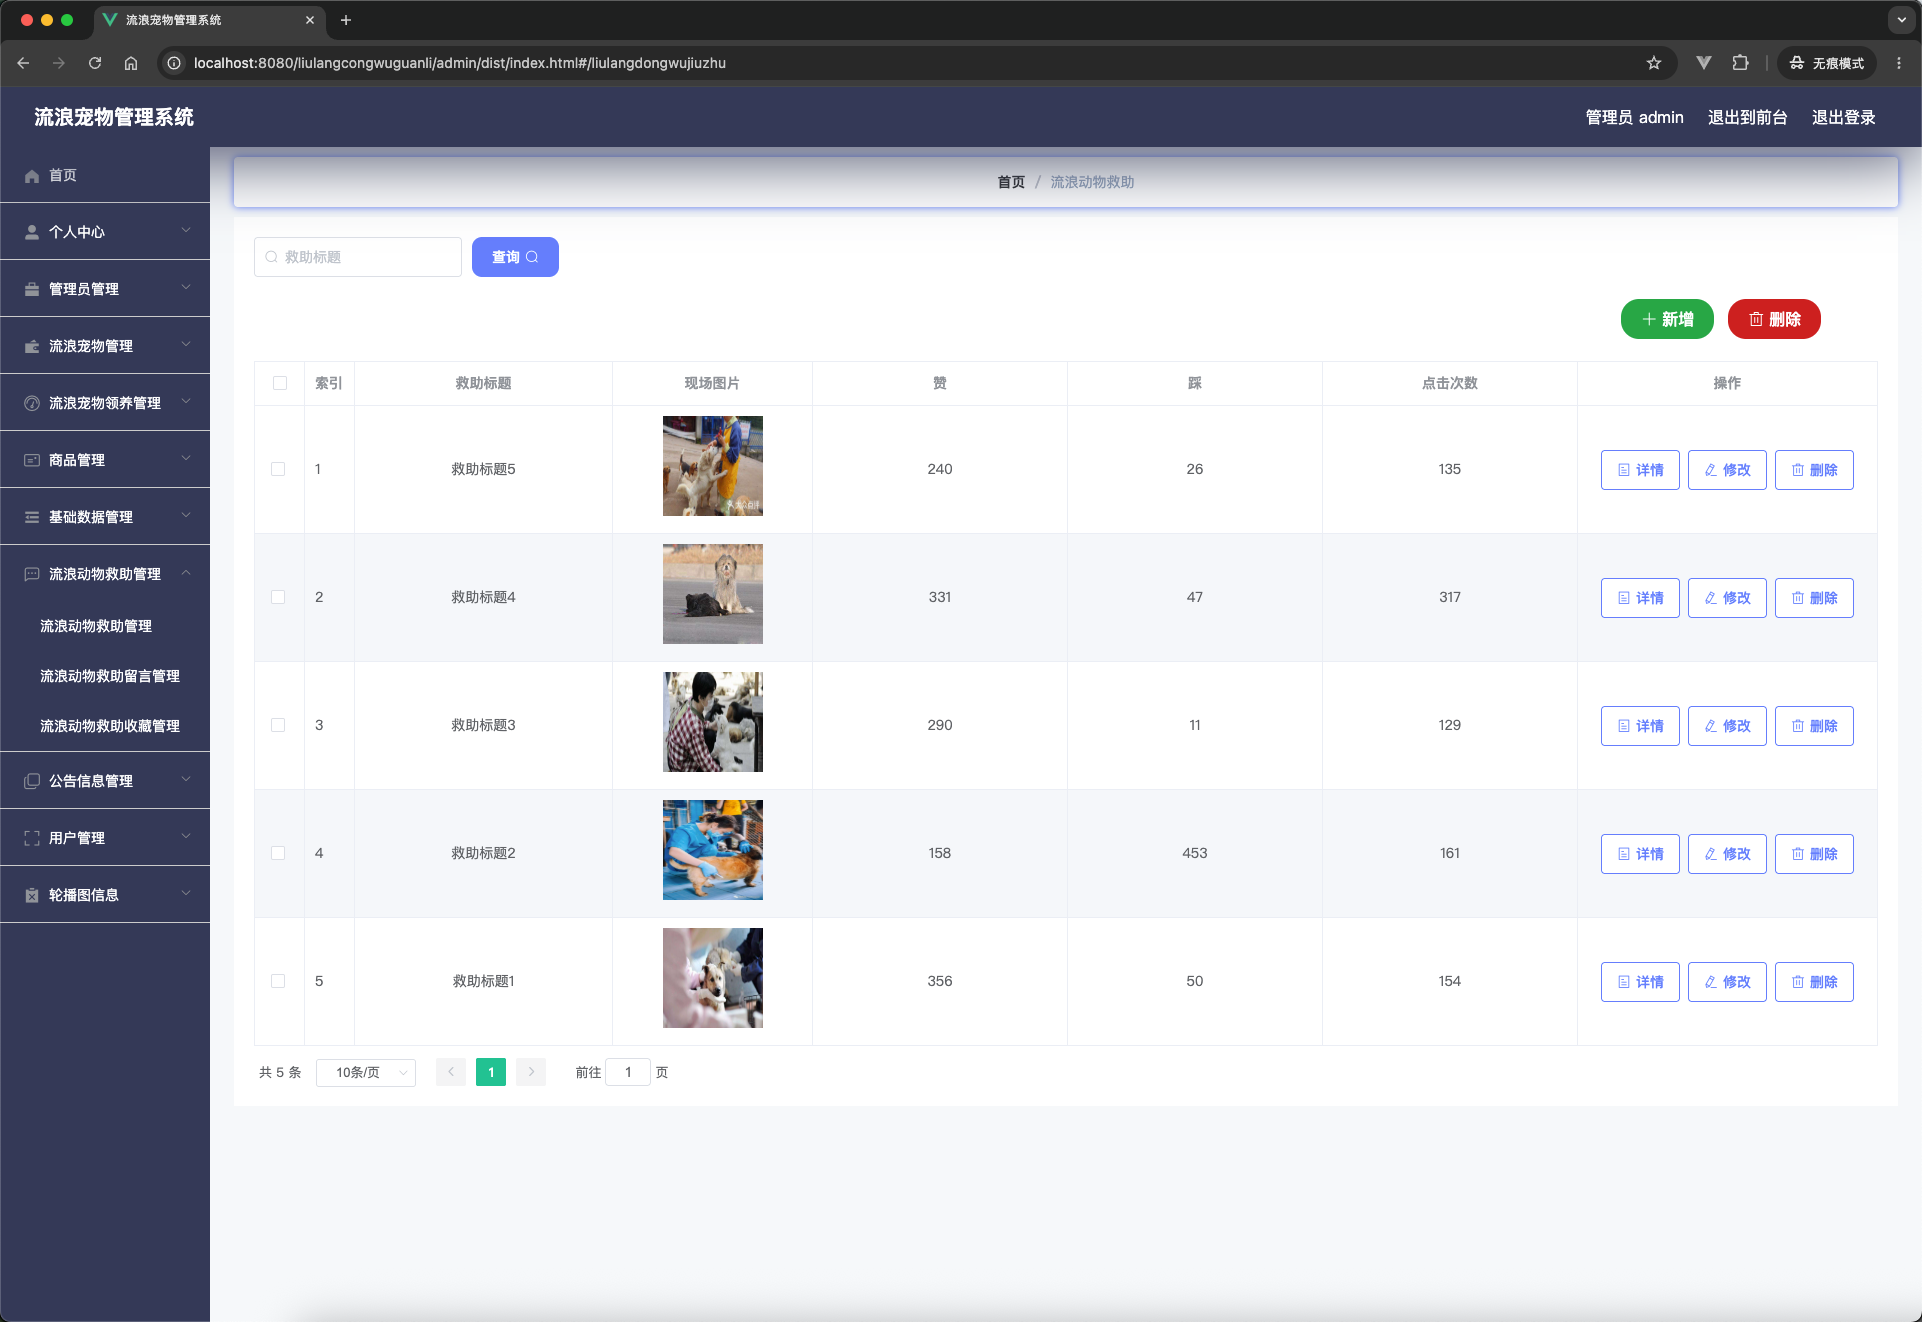Click the 前往 page number input
Viewport: 1922px width, 1322px height.
(x=628, y=1072)
